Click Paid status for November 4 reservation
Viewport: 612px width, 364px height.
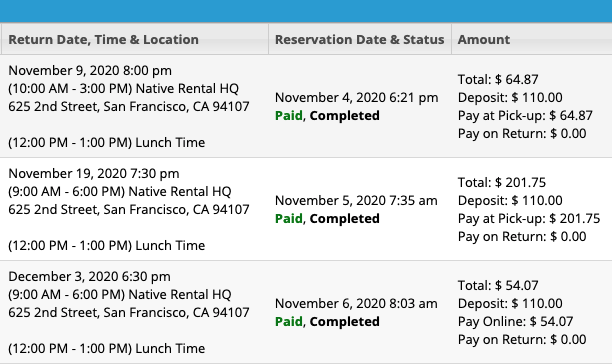[289, 115]
